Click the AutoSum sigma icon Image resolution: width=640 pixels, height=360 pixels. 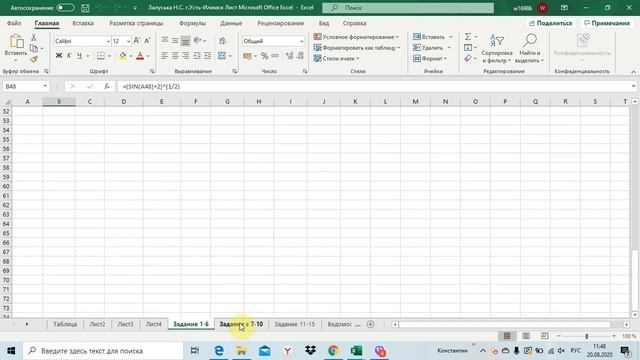(x=468, y=37)
